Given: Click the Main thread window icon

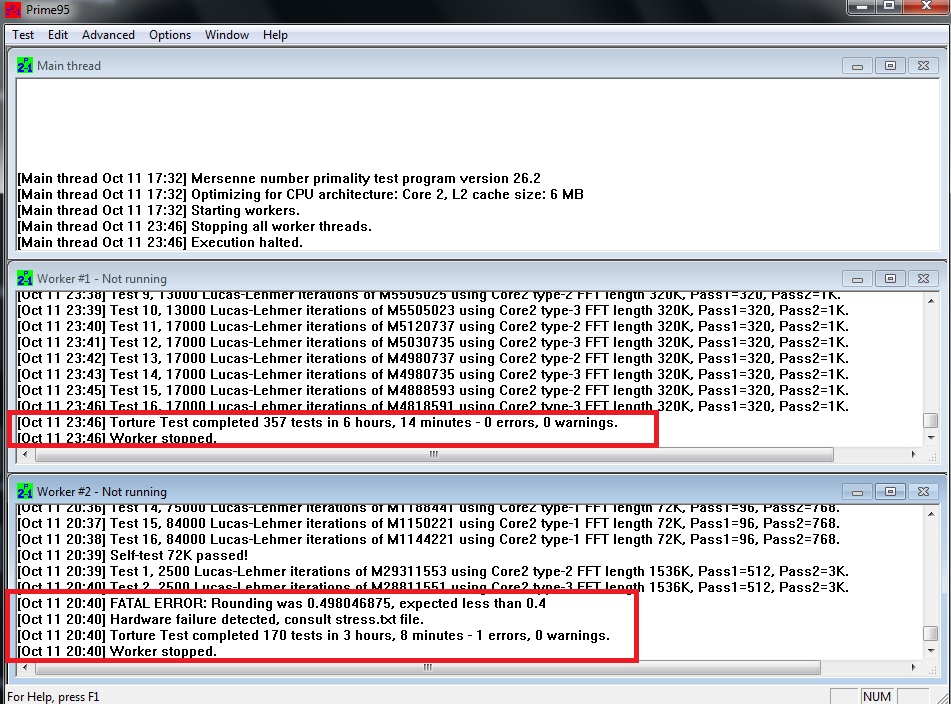Looking at the screenshot, I should coord(25,65).
